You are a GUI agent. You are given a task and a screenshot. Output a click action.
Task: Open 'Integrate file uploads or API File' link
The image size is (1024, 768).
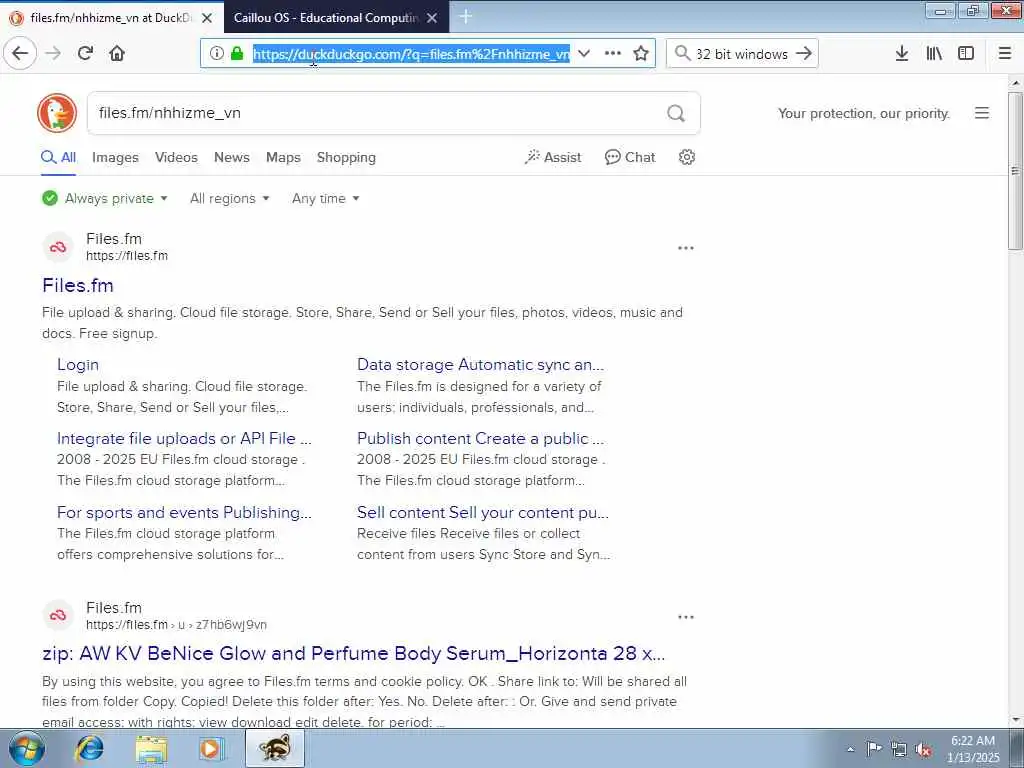(184, 438)
